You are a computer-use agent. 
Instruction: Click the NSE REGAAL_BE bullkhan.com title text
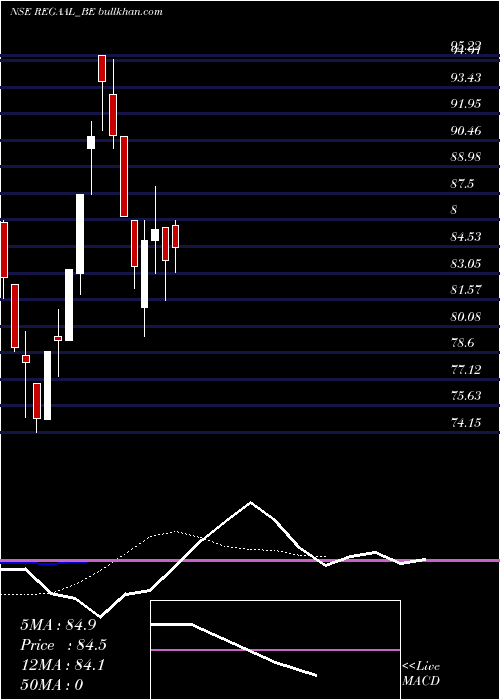click(x=86, y=12)
